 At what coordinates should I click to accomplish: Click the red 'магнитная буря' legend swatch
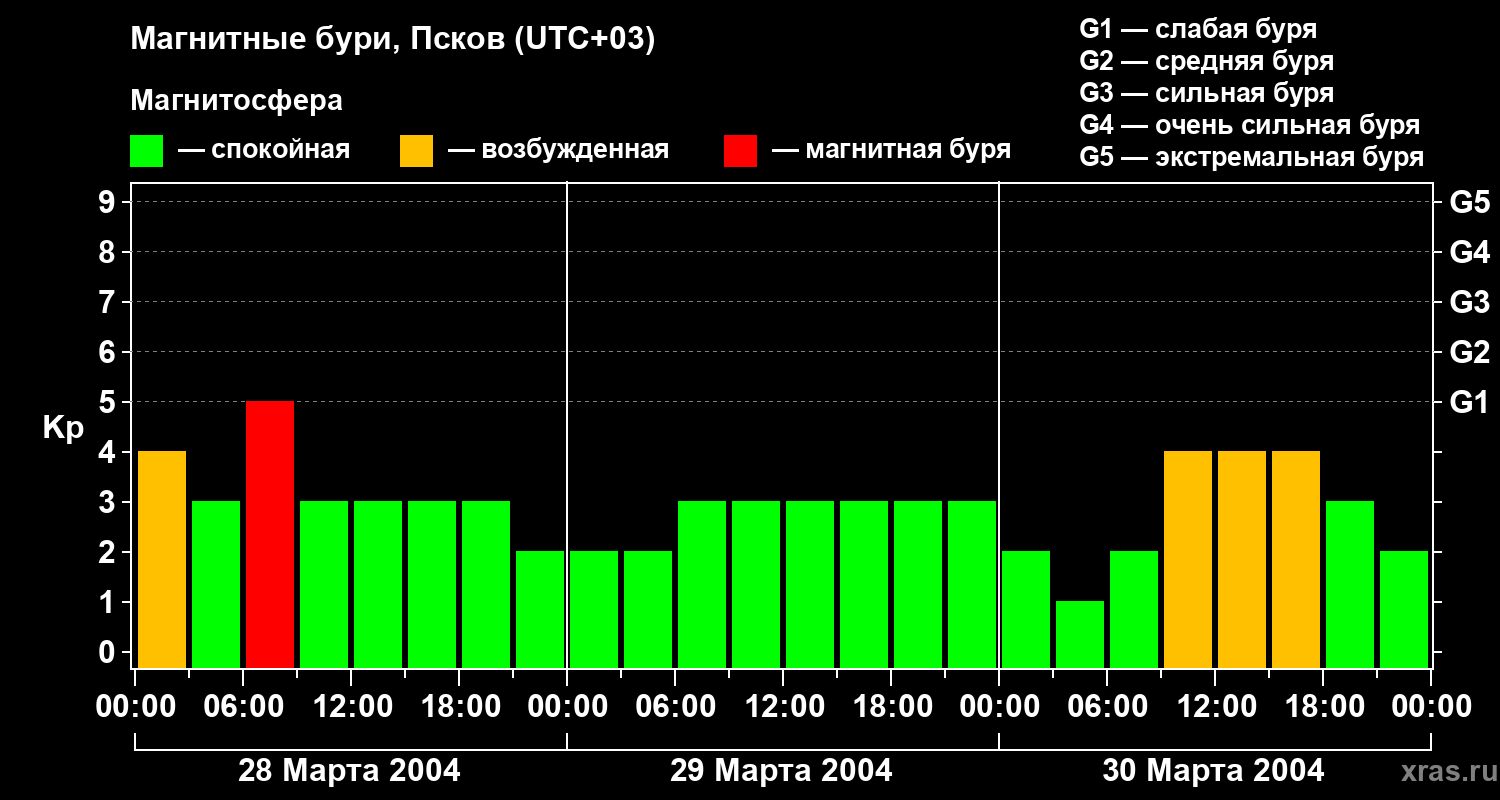(740, 151)
